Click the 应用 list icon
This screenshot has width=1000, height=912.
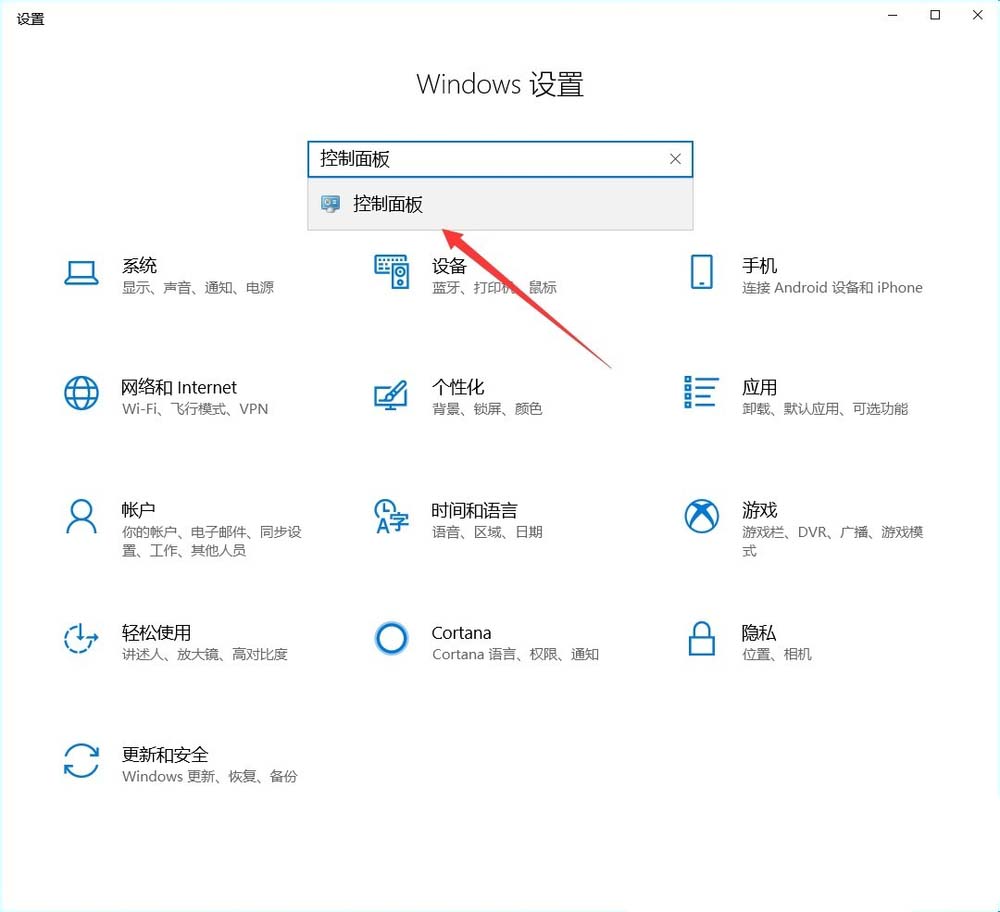click(x=701, y=393)
